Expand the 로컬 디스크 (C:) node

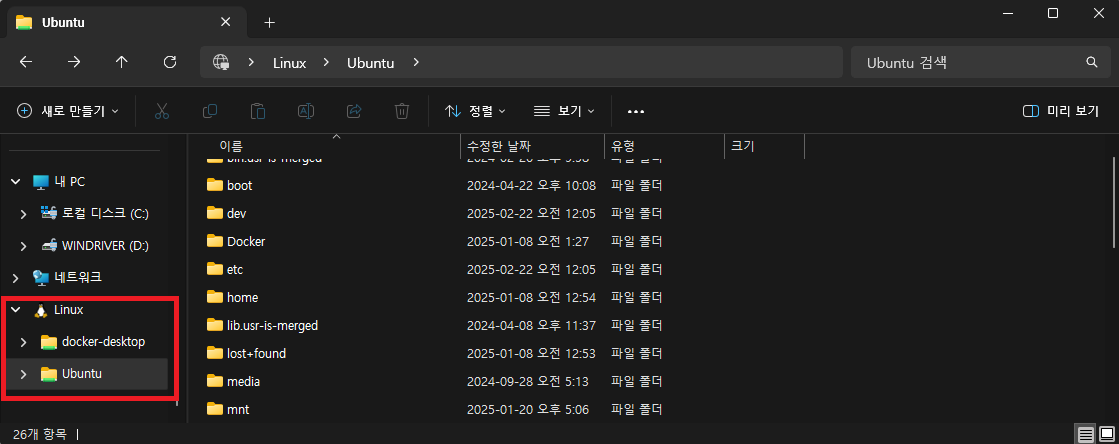[x=24, y=213]
